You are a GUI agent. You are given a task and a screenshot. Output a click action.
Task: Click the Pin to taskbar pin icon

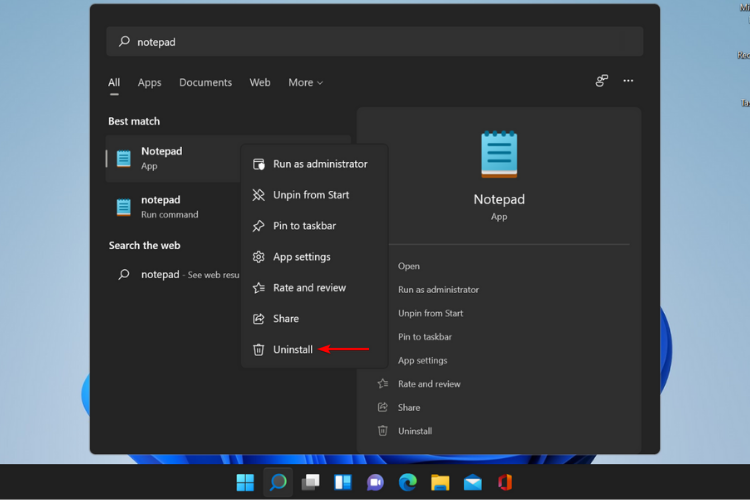pos(259,226)
